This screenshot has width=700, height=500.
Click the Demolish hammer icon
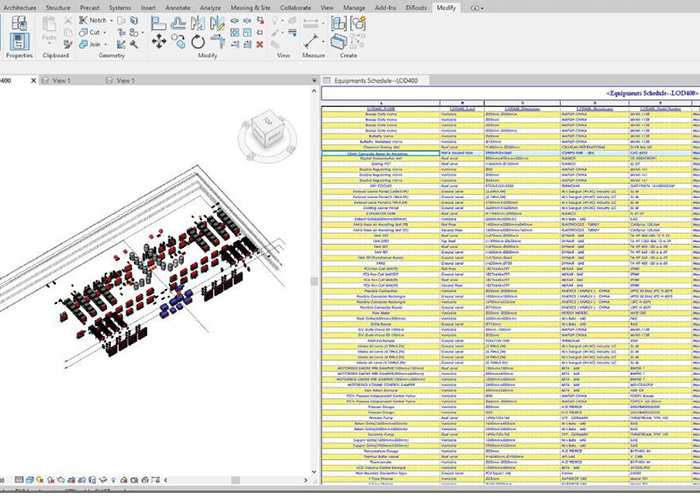coord(133,44)
